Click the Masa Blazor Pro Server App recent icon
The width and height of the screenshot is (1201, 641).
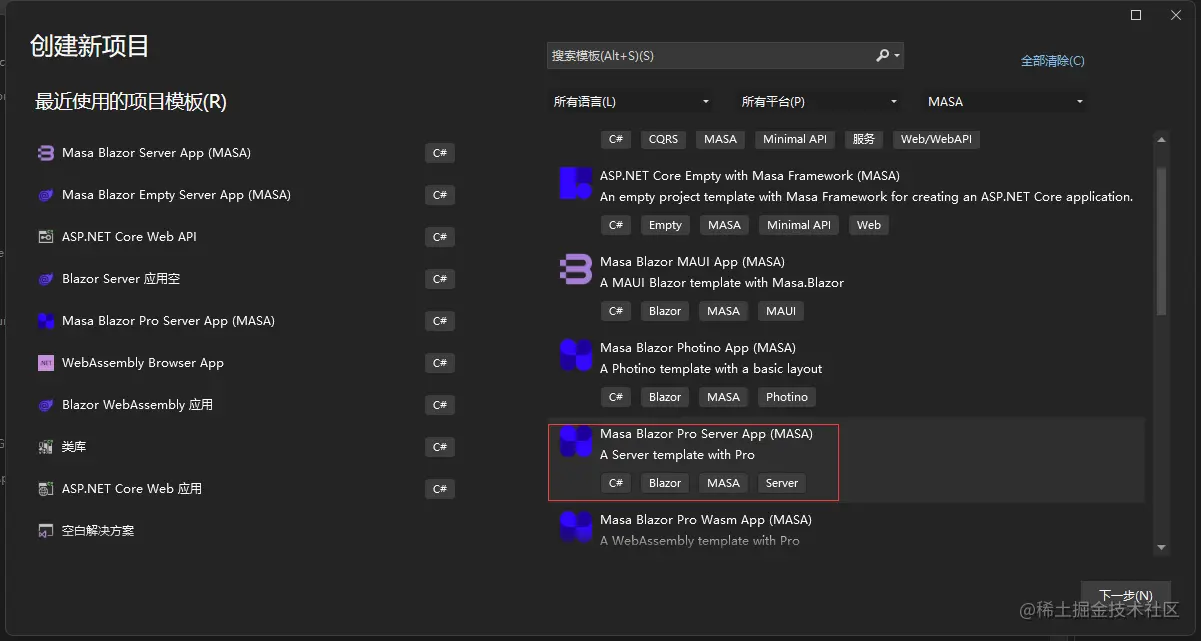45,321
